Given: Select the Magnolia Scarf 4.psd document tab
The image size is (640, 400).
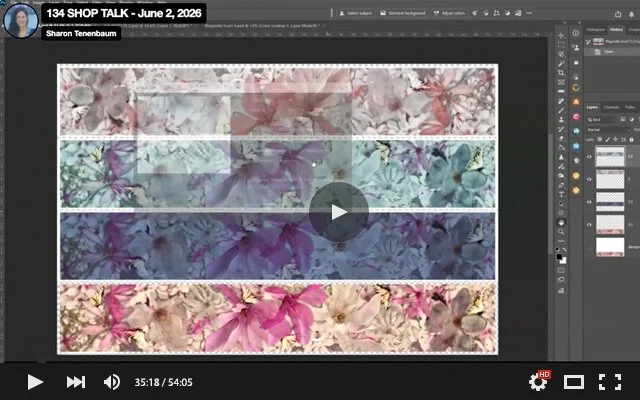Looking at the screenshot, I should [264, 25].
